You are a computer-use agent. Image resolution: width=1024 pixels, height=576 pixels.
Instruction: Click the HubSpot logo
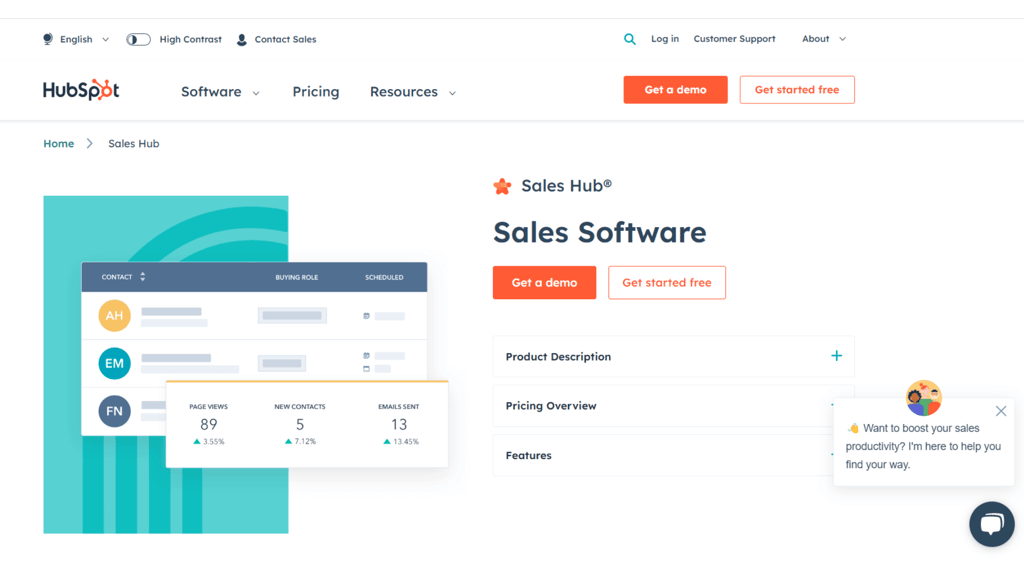[81, 89]
